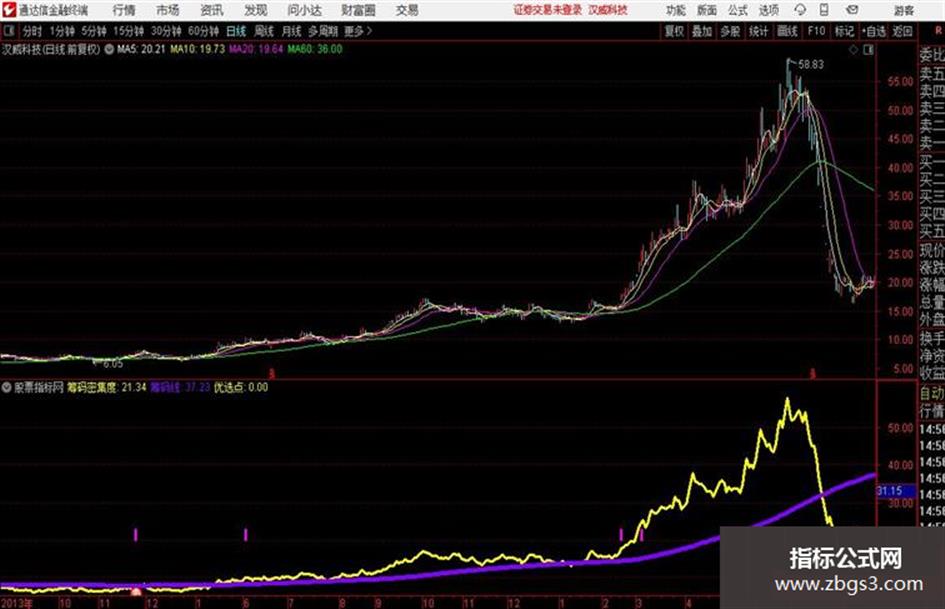Switch to the 5分钟 period tab

tap(94, 31)
